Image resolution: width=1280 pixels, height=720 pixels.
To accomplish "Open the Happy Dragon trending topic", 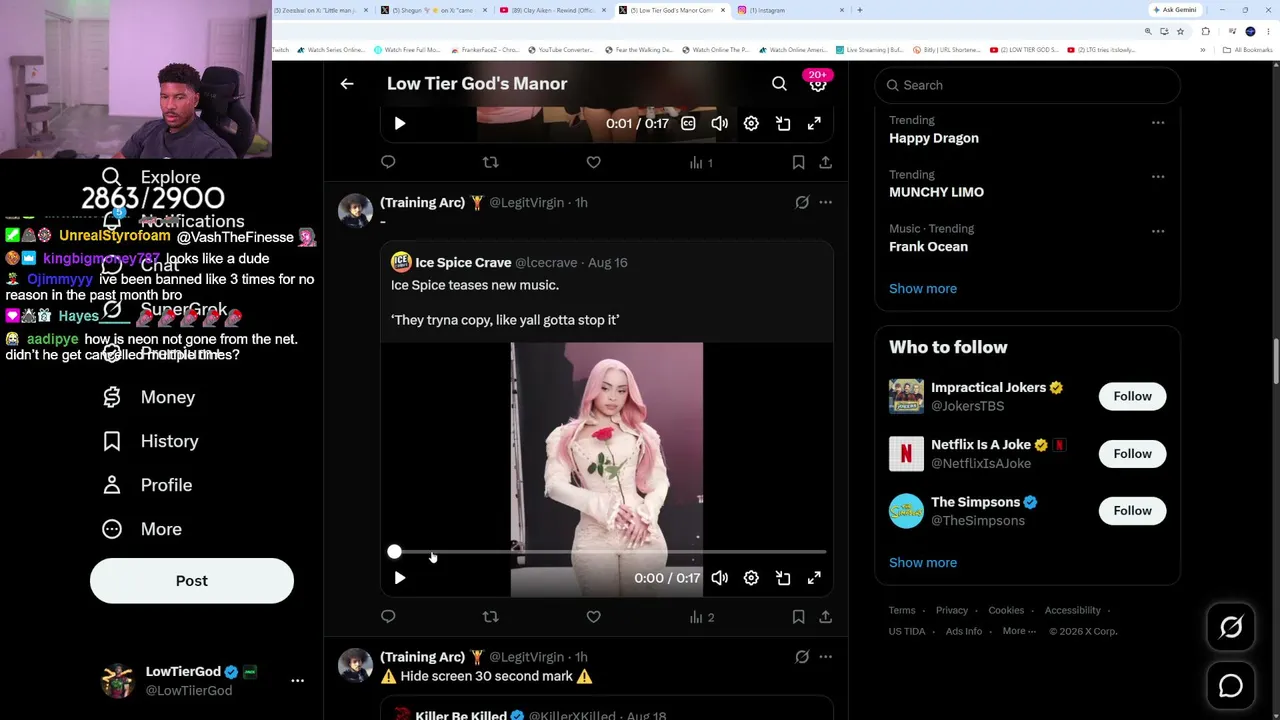I will (x=934, y=138).
